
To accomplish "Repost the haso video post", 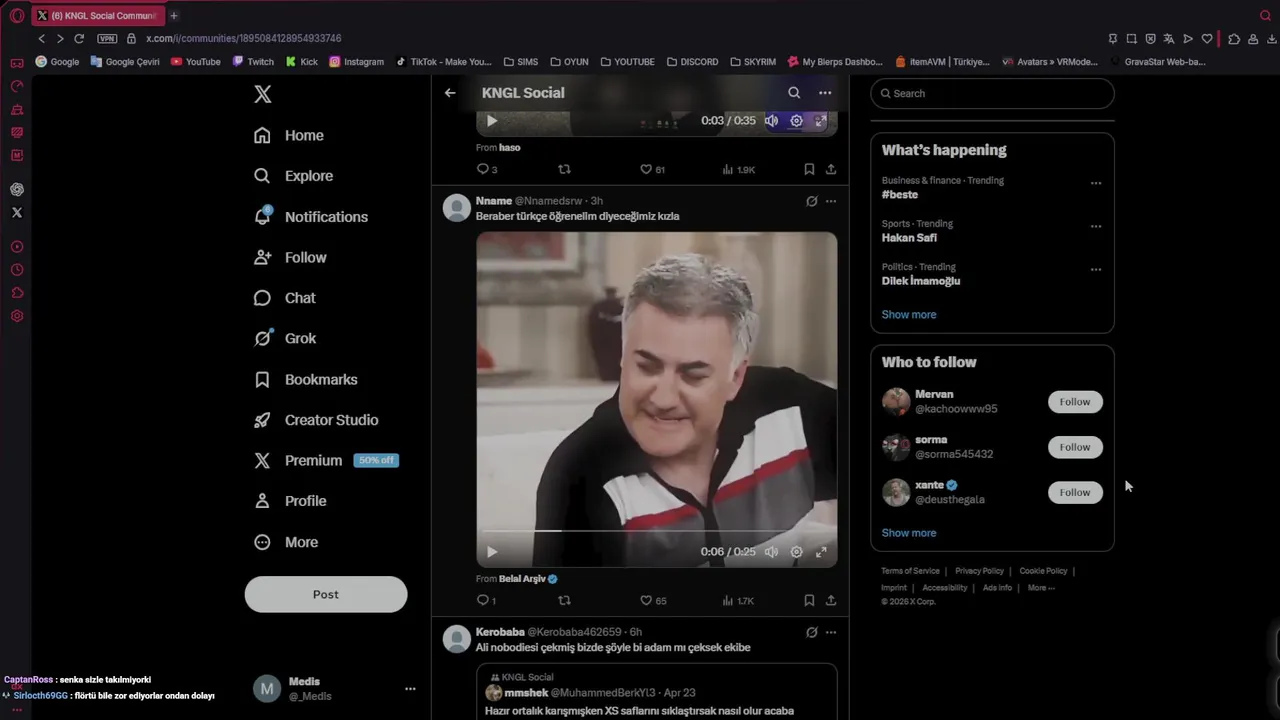I will click(x=564, y=169).
